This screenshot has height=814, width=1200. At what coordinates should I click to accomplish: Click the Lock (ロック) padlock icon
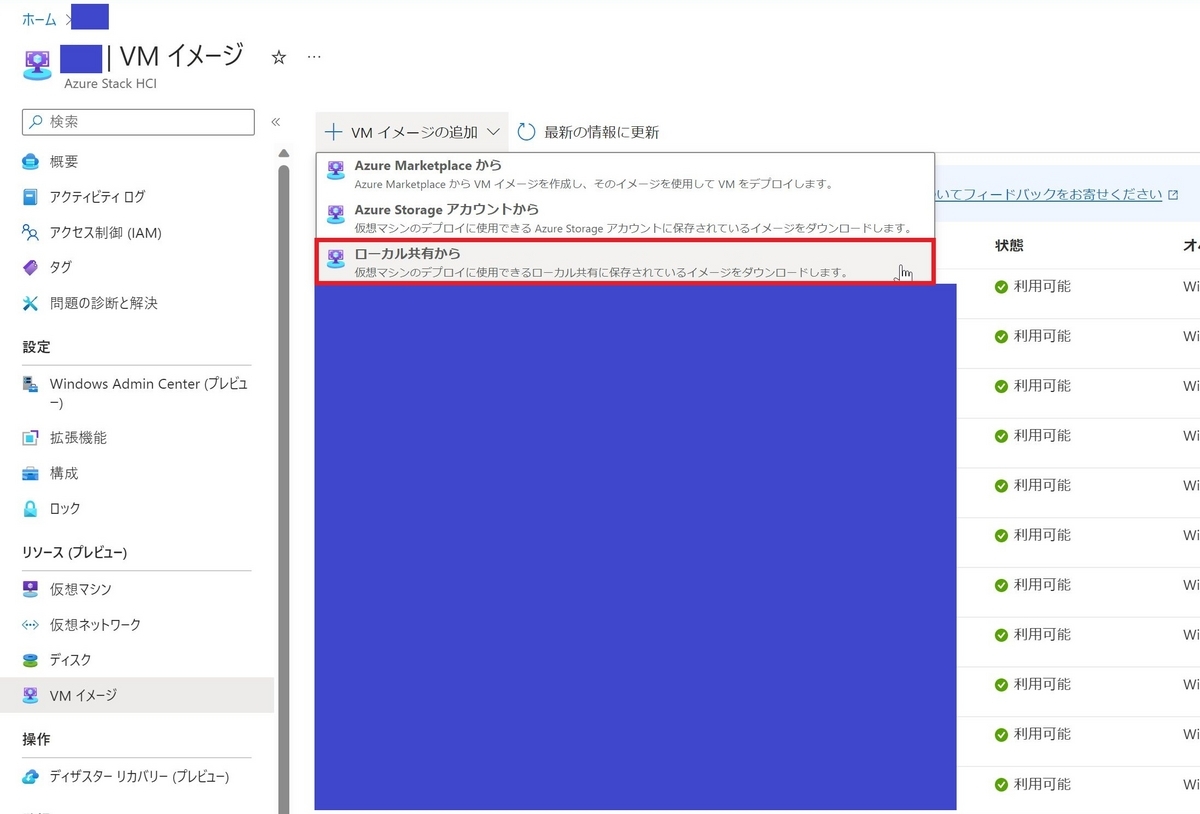click(x=31, y=509)
